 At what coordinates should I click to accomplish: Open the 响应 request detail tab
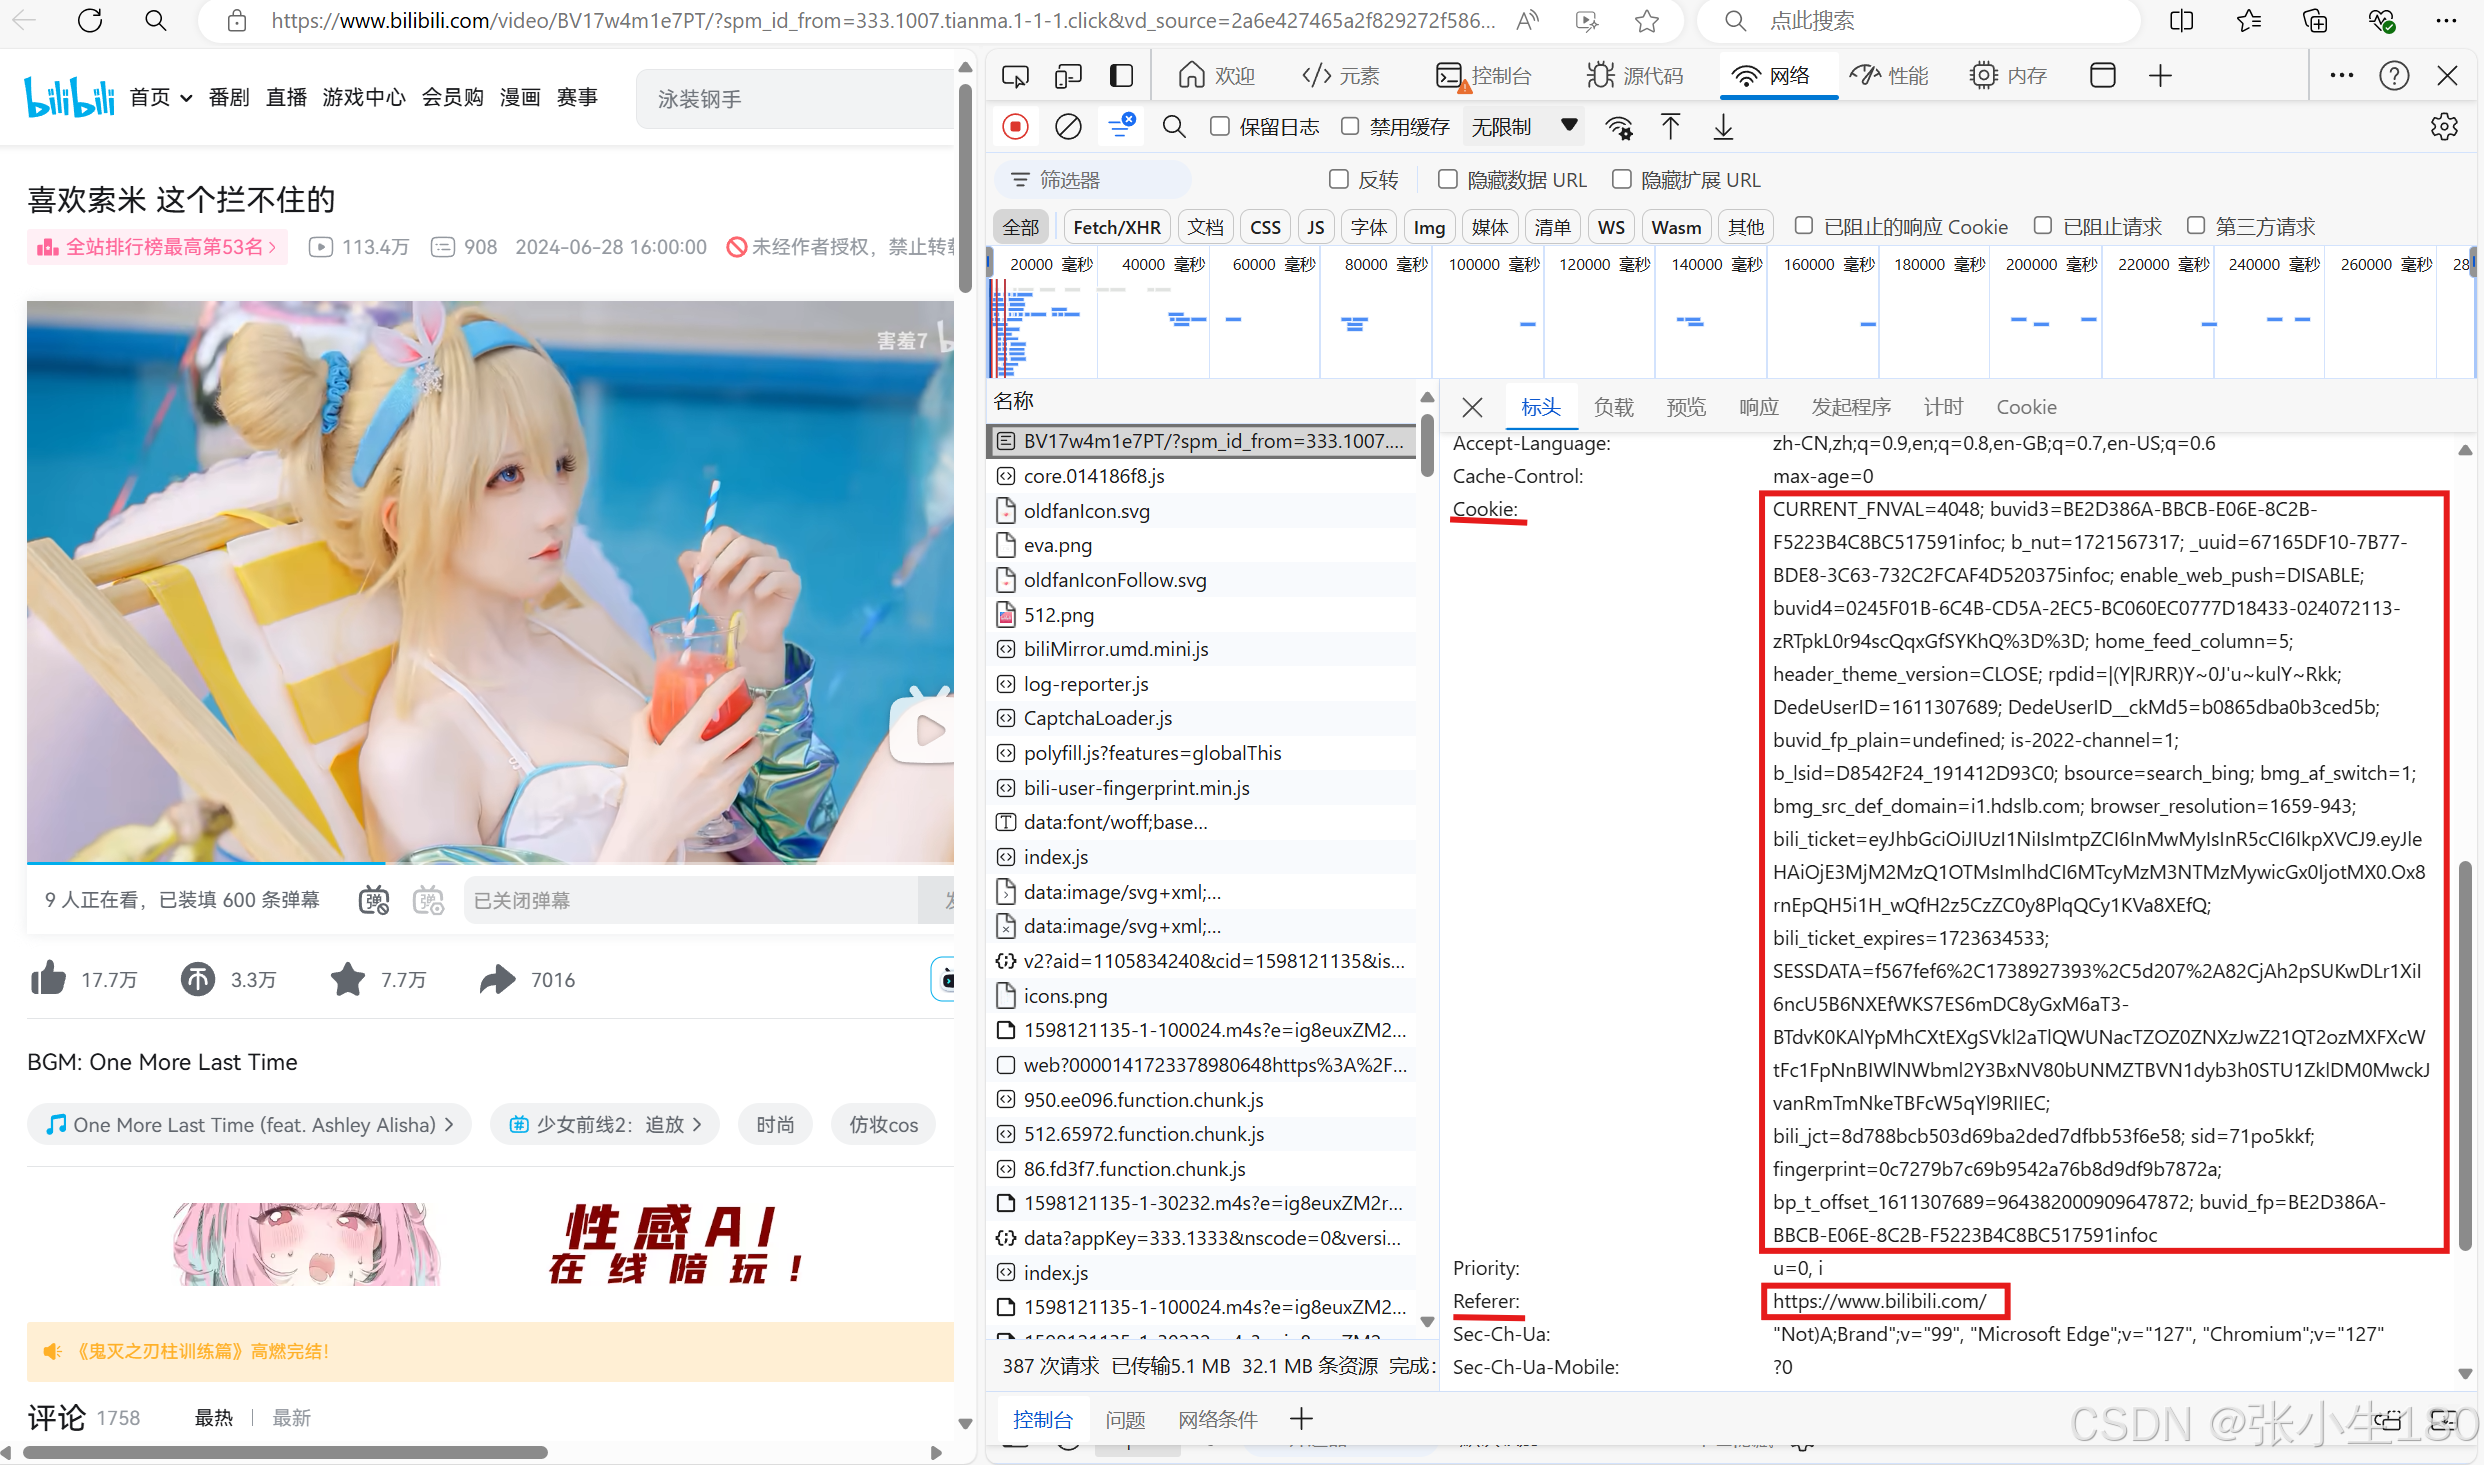click(1759, 407)
